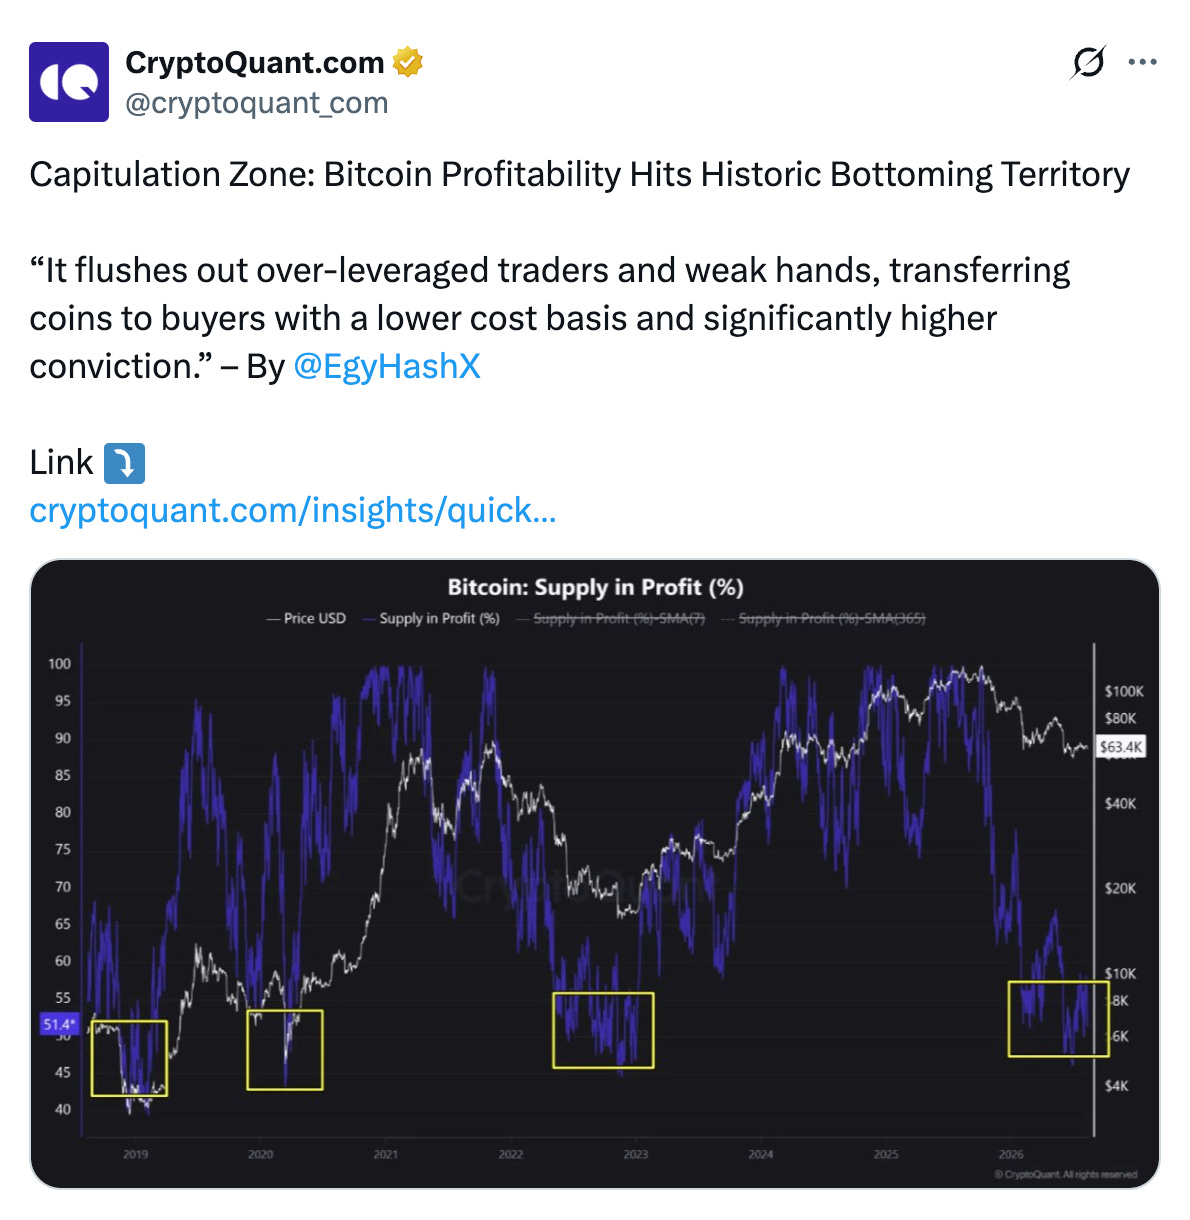Open the Grok slash-circle icon
Image resolution: width=1190 pixels, height=1220 pixels.
[x=1088, y=62]
